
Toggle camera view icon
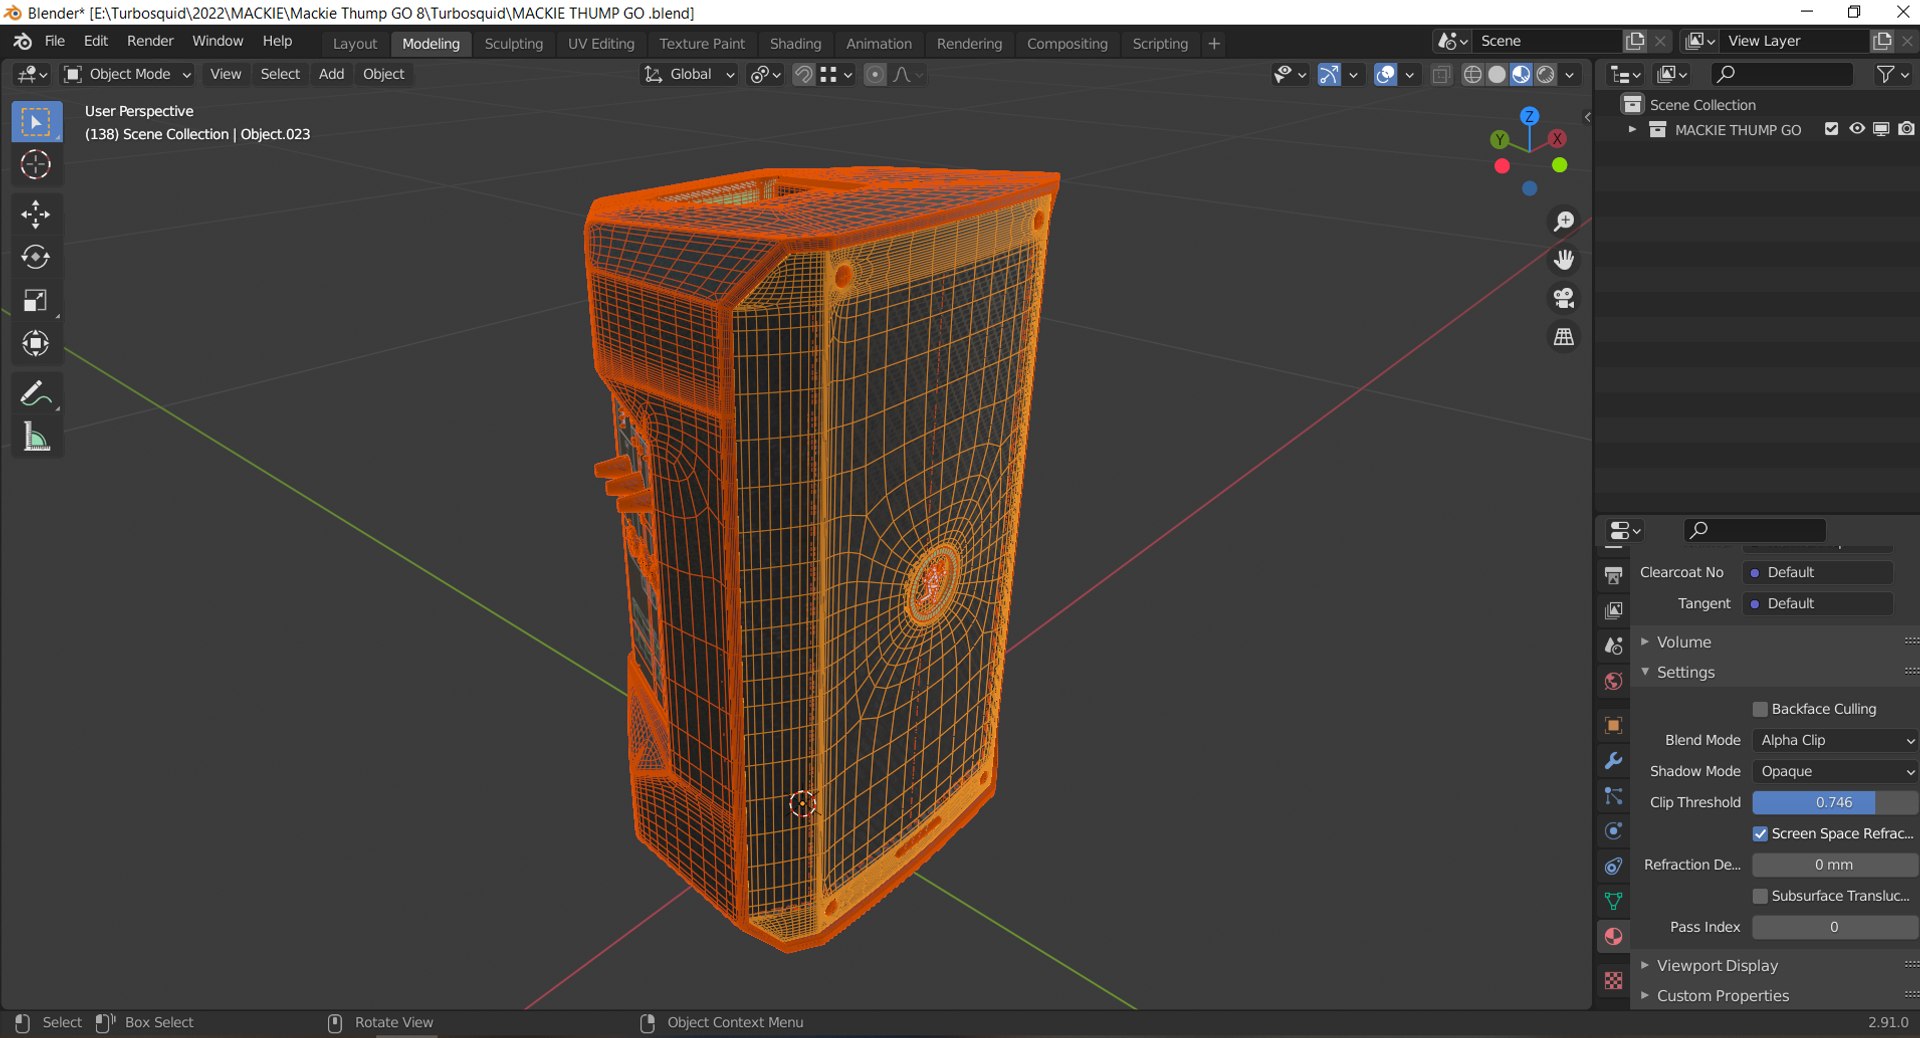pyautogui.click(x=1564, y=298)
